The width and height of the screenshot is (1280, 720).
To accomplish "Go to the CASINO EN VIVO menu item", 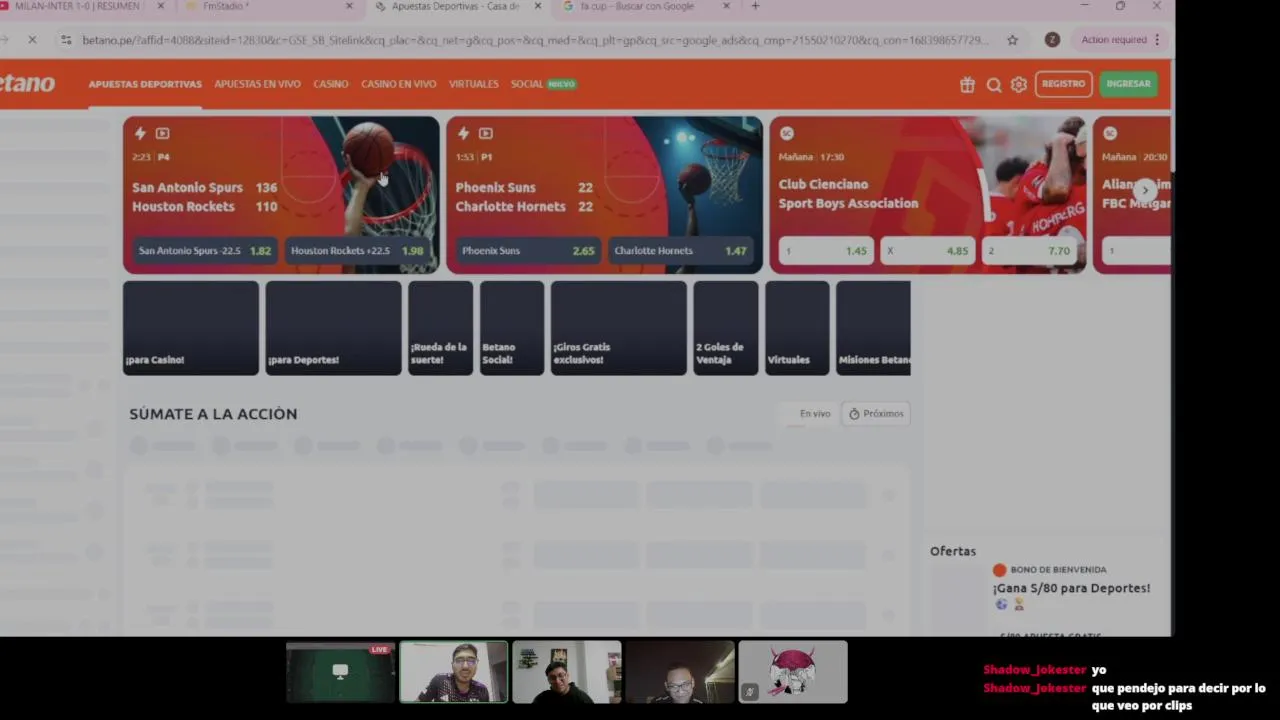I will pyautogui.click(x=398, y=84).
